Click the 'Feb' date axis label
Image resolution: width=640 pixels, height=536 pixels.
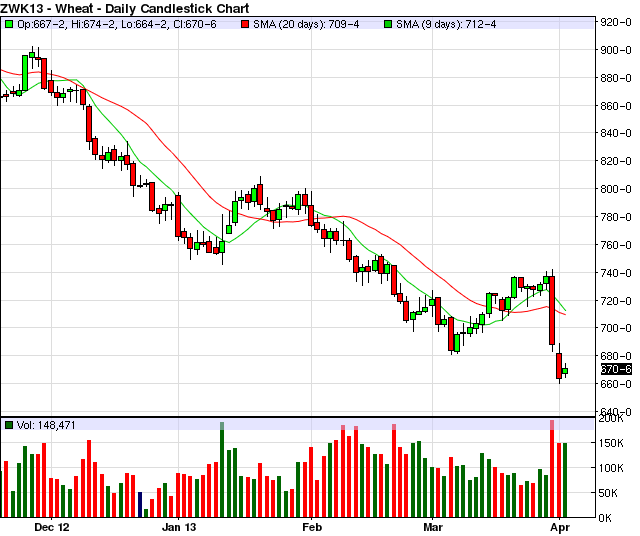tap(312, 527)
